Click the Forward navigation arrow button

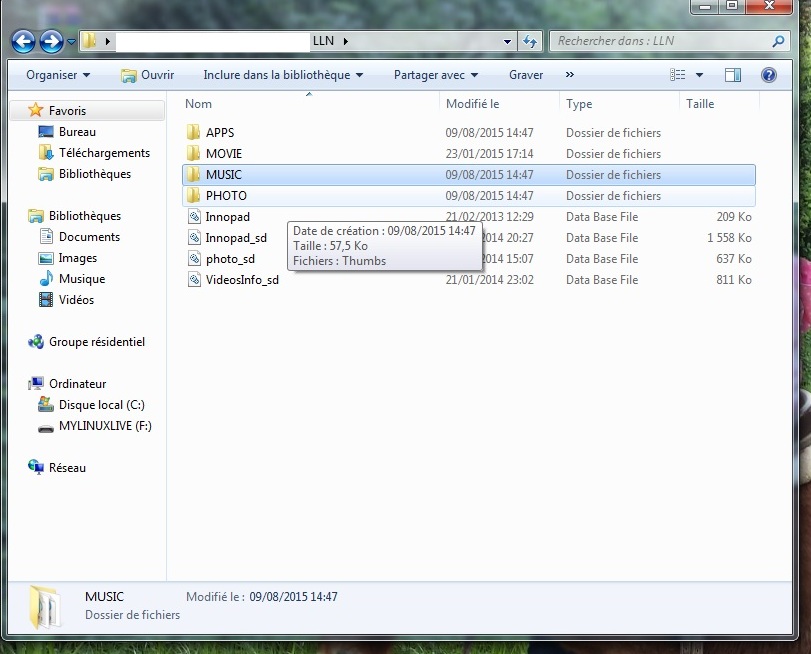[x=51, y=41]
